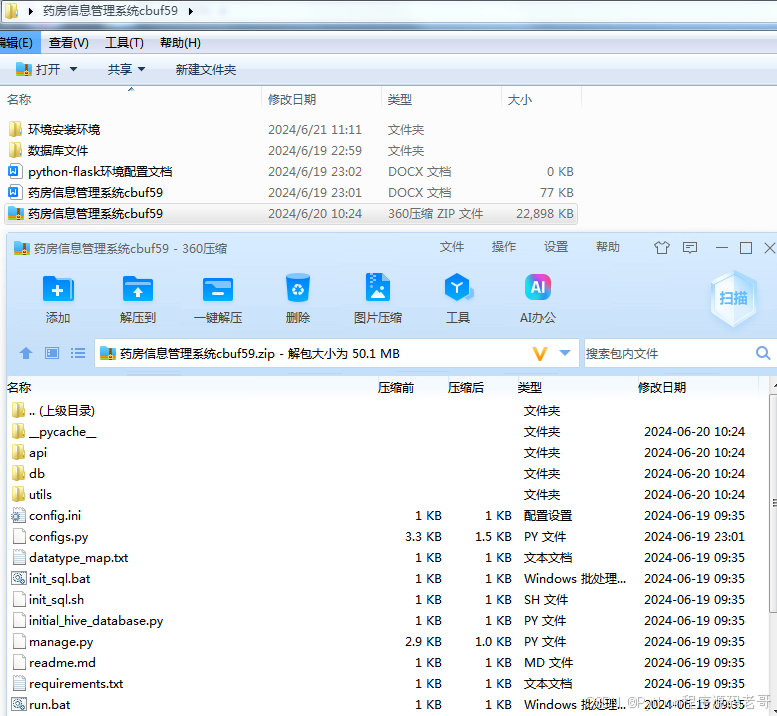Select the config.ini file icon
The width and height of the screenshot is (777, 716).
coord(18,516)
